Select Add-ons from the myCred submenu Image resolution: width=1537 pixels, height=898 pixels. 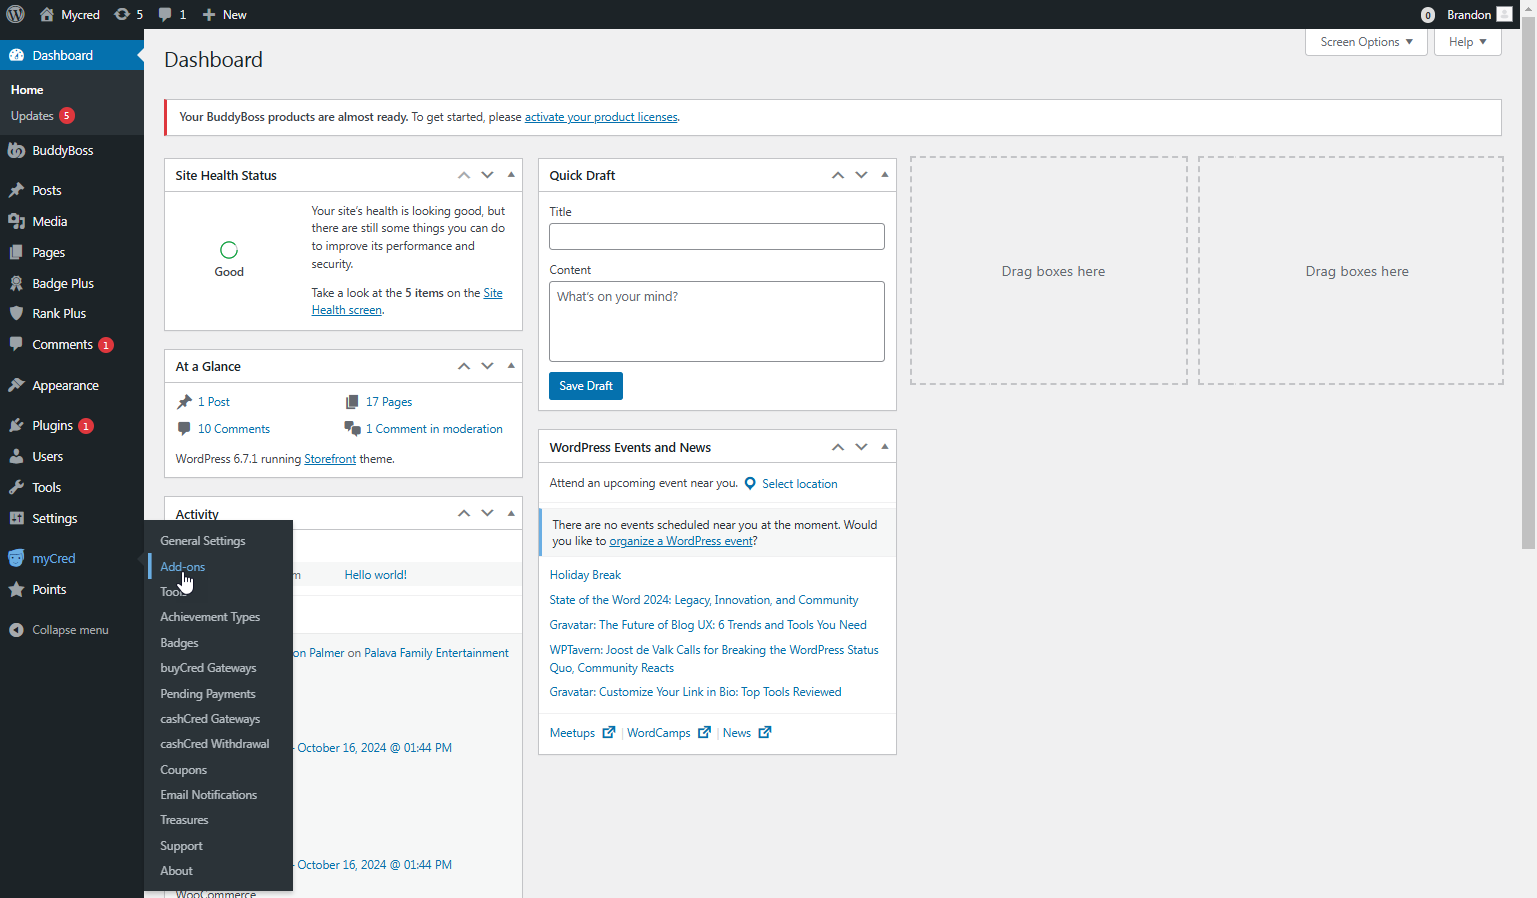tap(182, 566)
